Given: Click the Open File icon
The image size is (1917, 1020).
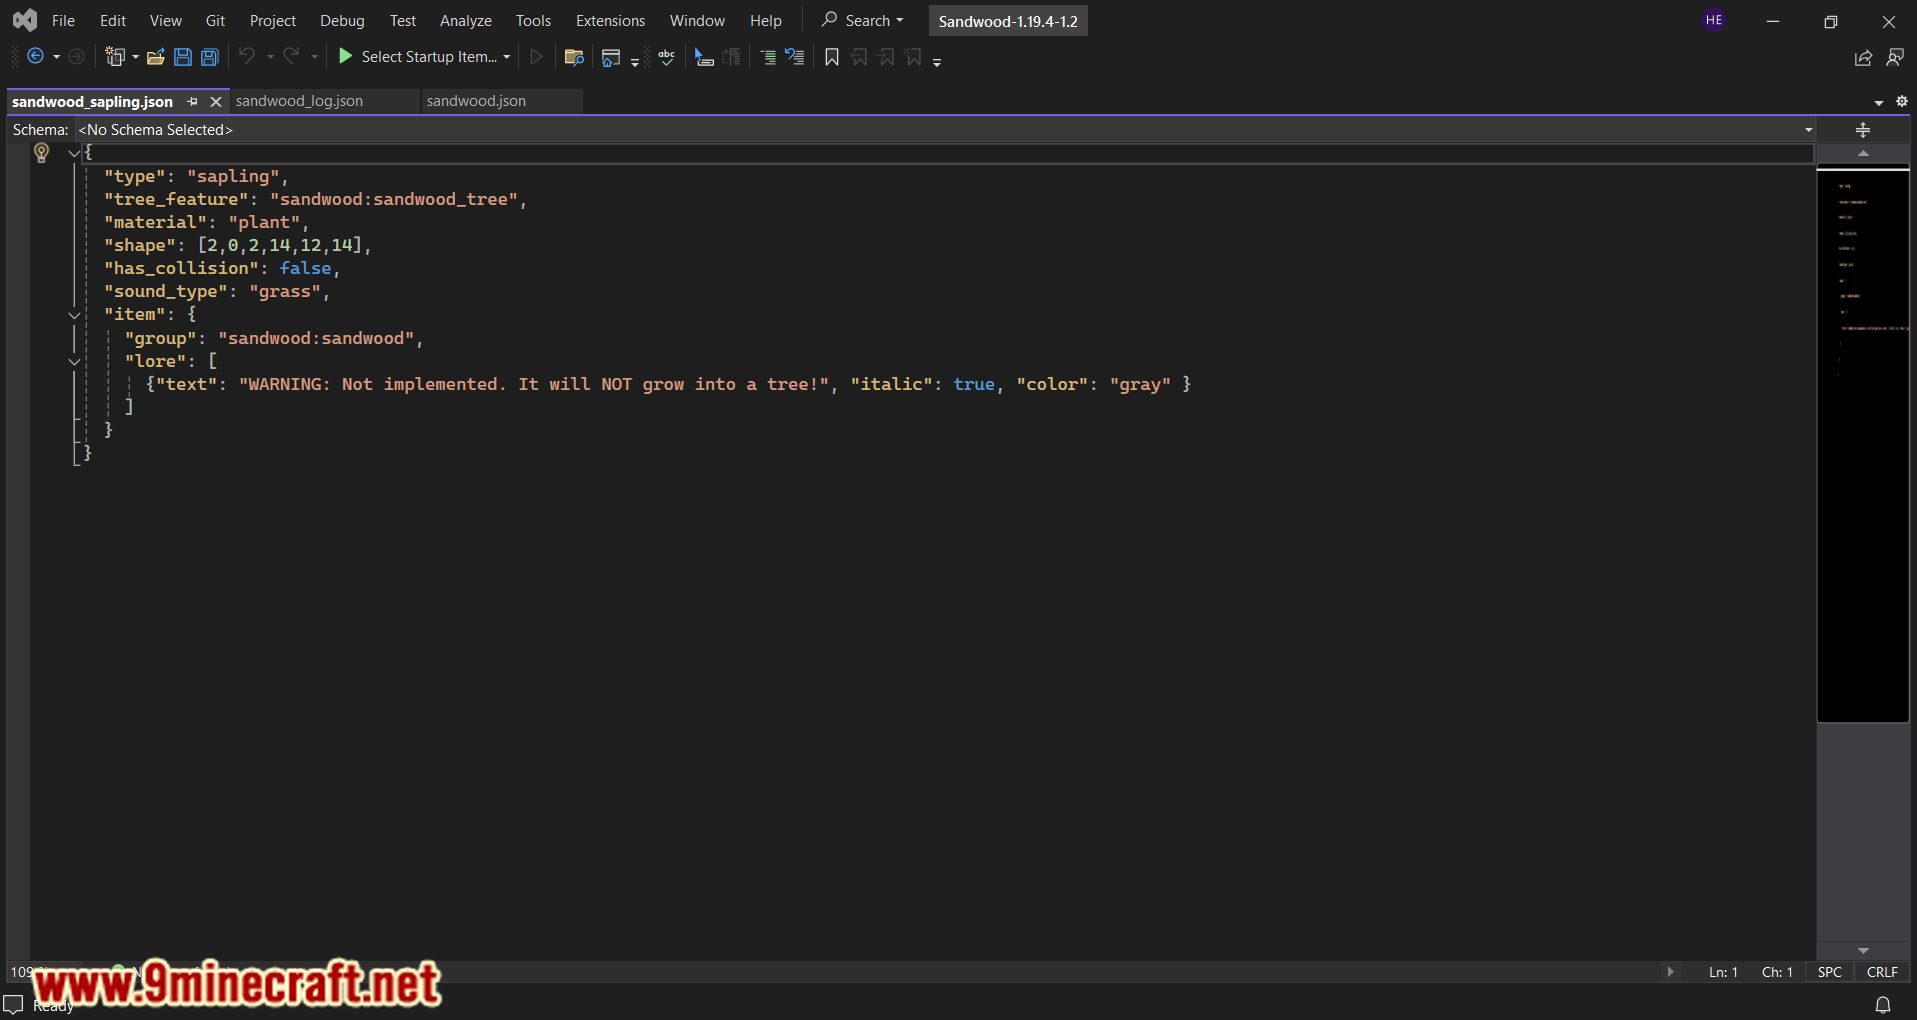Looking at the screenshot, I should point(155,57).
